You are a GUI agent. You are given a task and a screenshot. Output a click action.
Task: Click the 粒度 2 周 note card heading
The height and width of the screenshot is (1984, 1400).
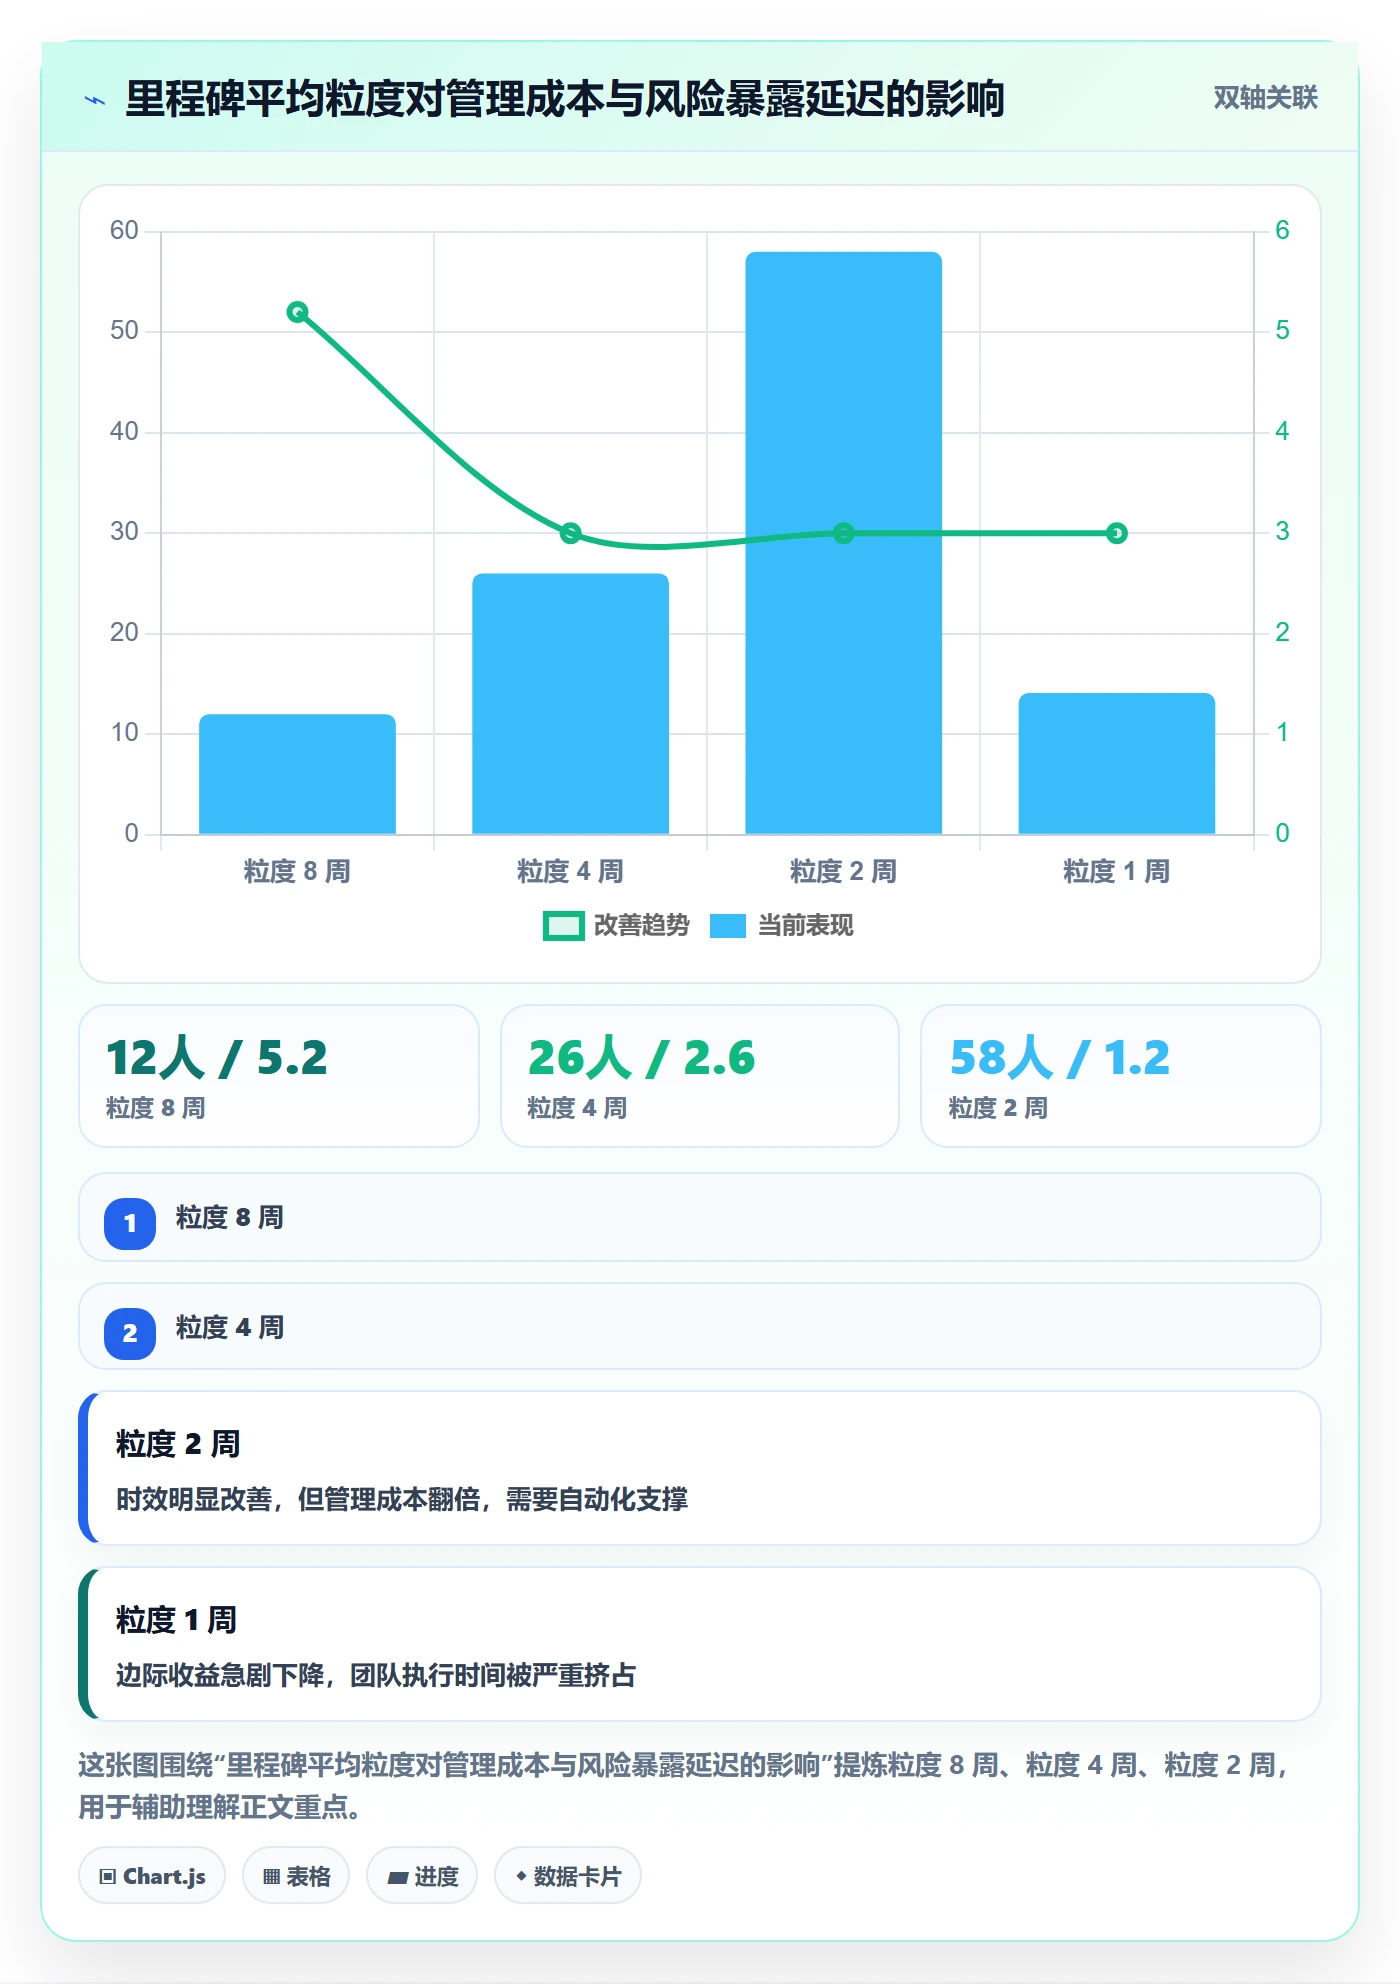point(178,1444)
